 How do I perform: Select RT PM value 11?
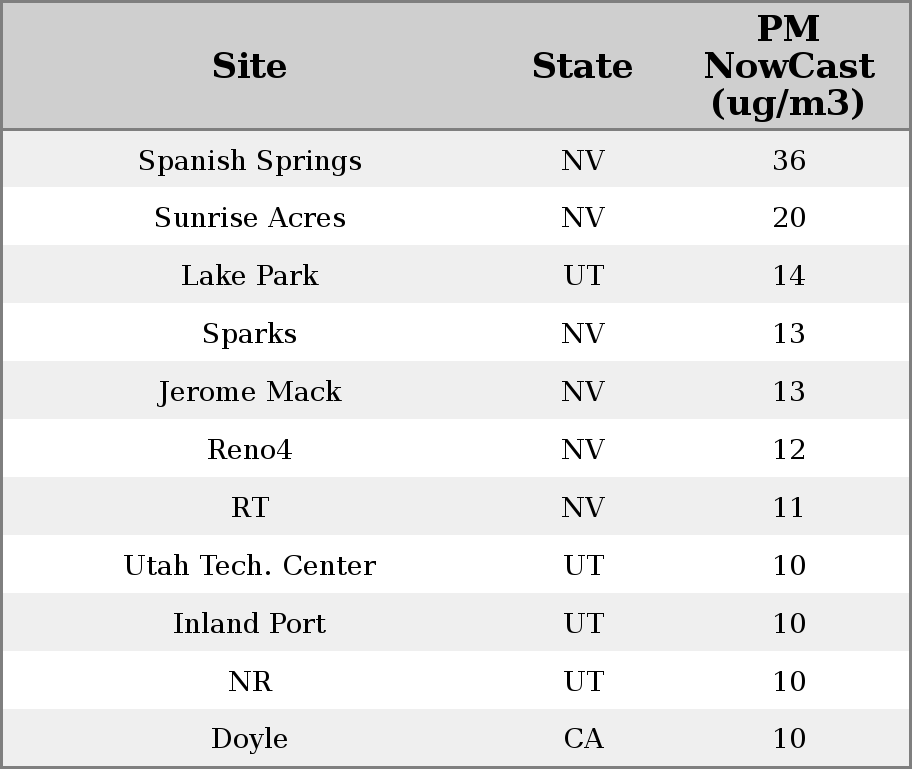click(x=788, y=508)
